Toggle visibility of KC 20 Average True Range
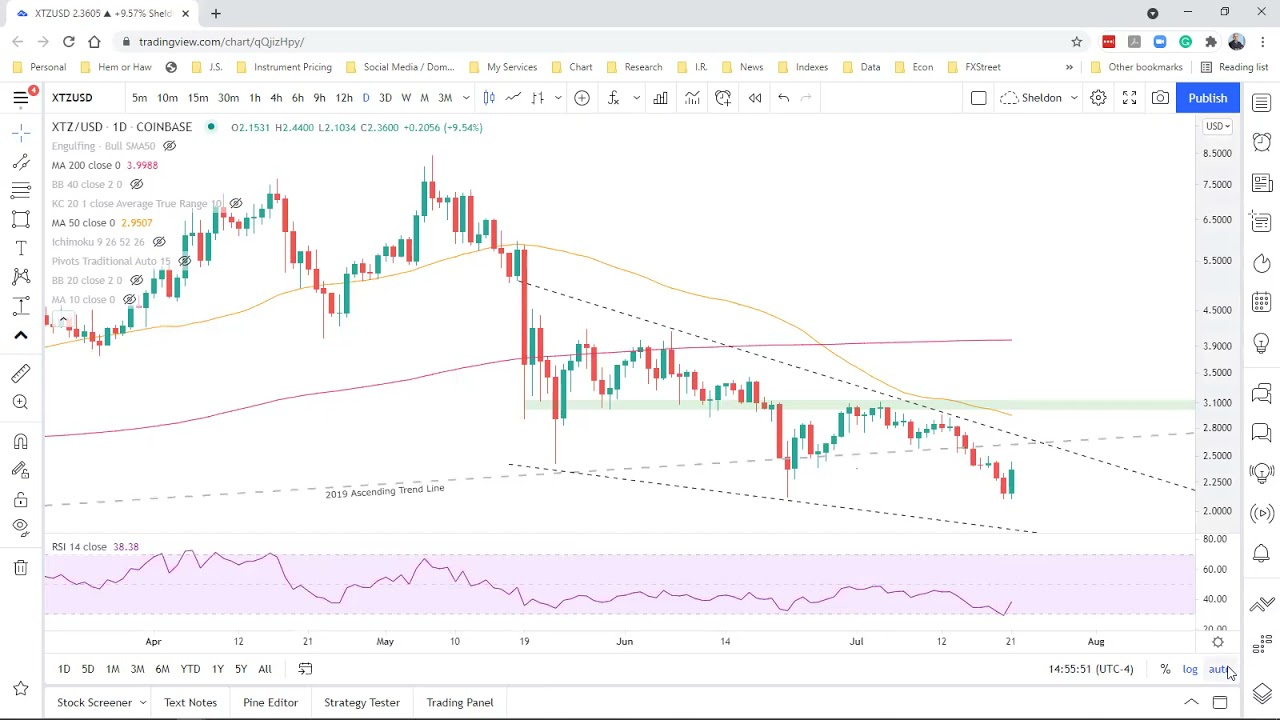Viewport: 1280px width, 720px height. 236,203
